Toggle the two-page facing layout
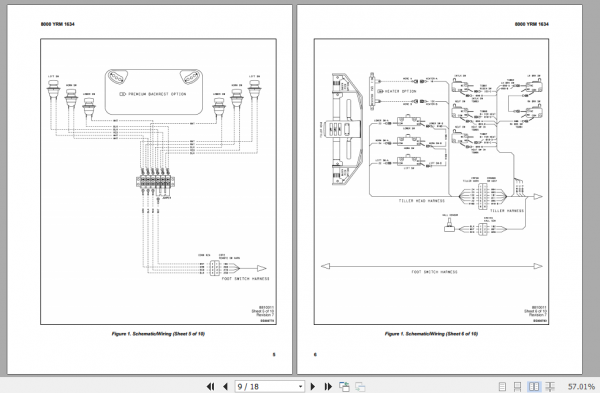The width and height of the screenshot is (600, 393). click(534, 386)
